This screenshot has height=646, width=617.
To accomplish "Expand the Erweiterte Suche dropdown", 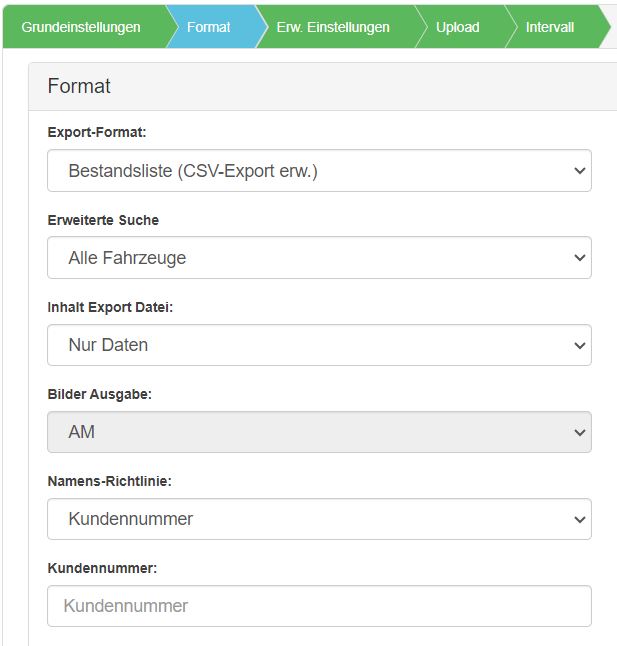I will [x=319, y=257].
